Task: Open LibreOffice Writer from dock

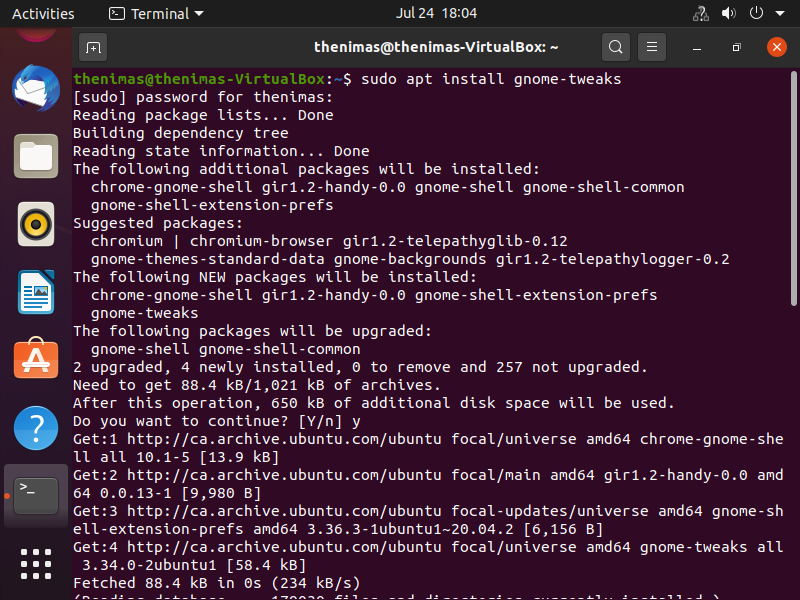Action: click(x=36, y=292)
